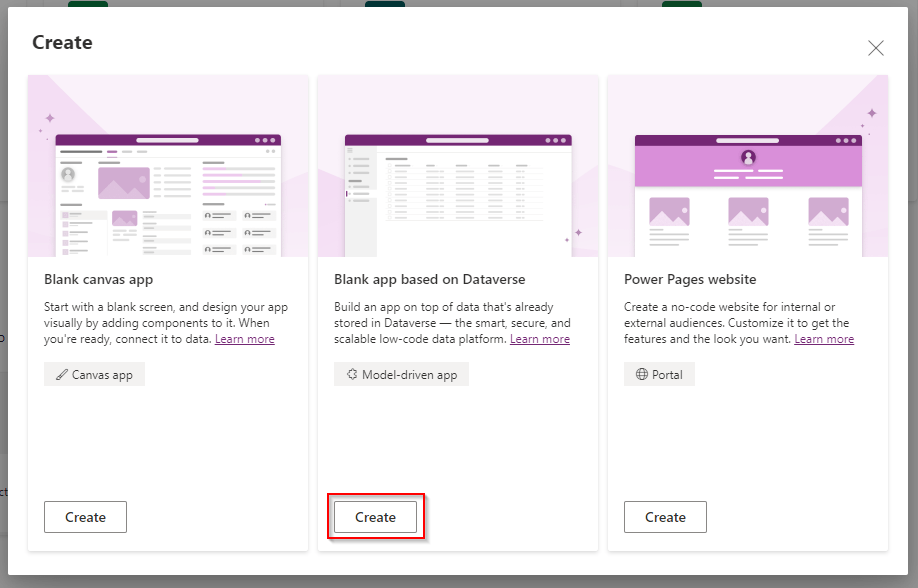
Task: Click the Dataverse app preview image
Action: coord(458,166)
